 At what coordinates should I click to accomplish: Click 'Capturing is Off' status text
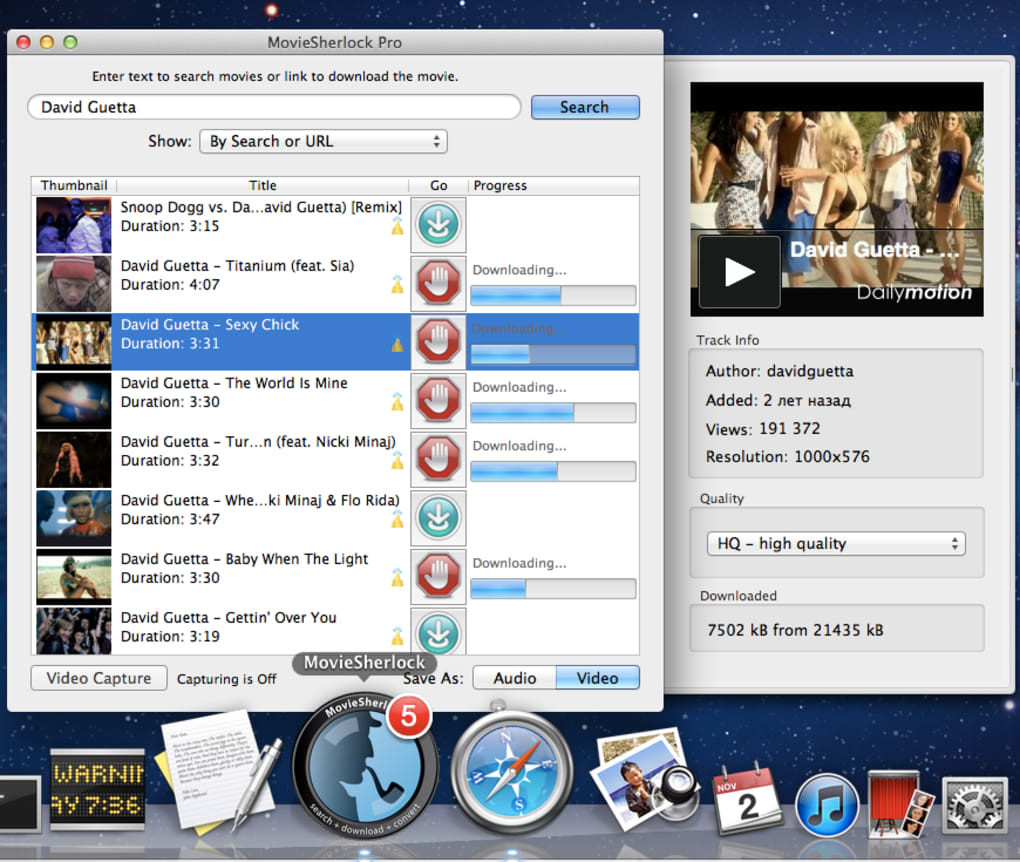pos(226,679)
